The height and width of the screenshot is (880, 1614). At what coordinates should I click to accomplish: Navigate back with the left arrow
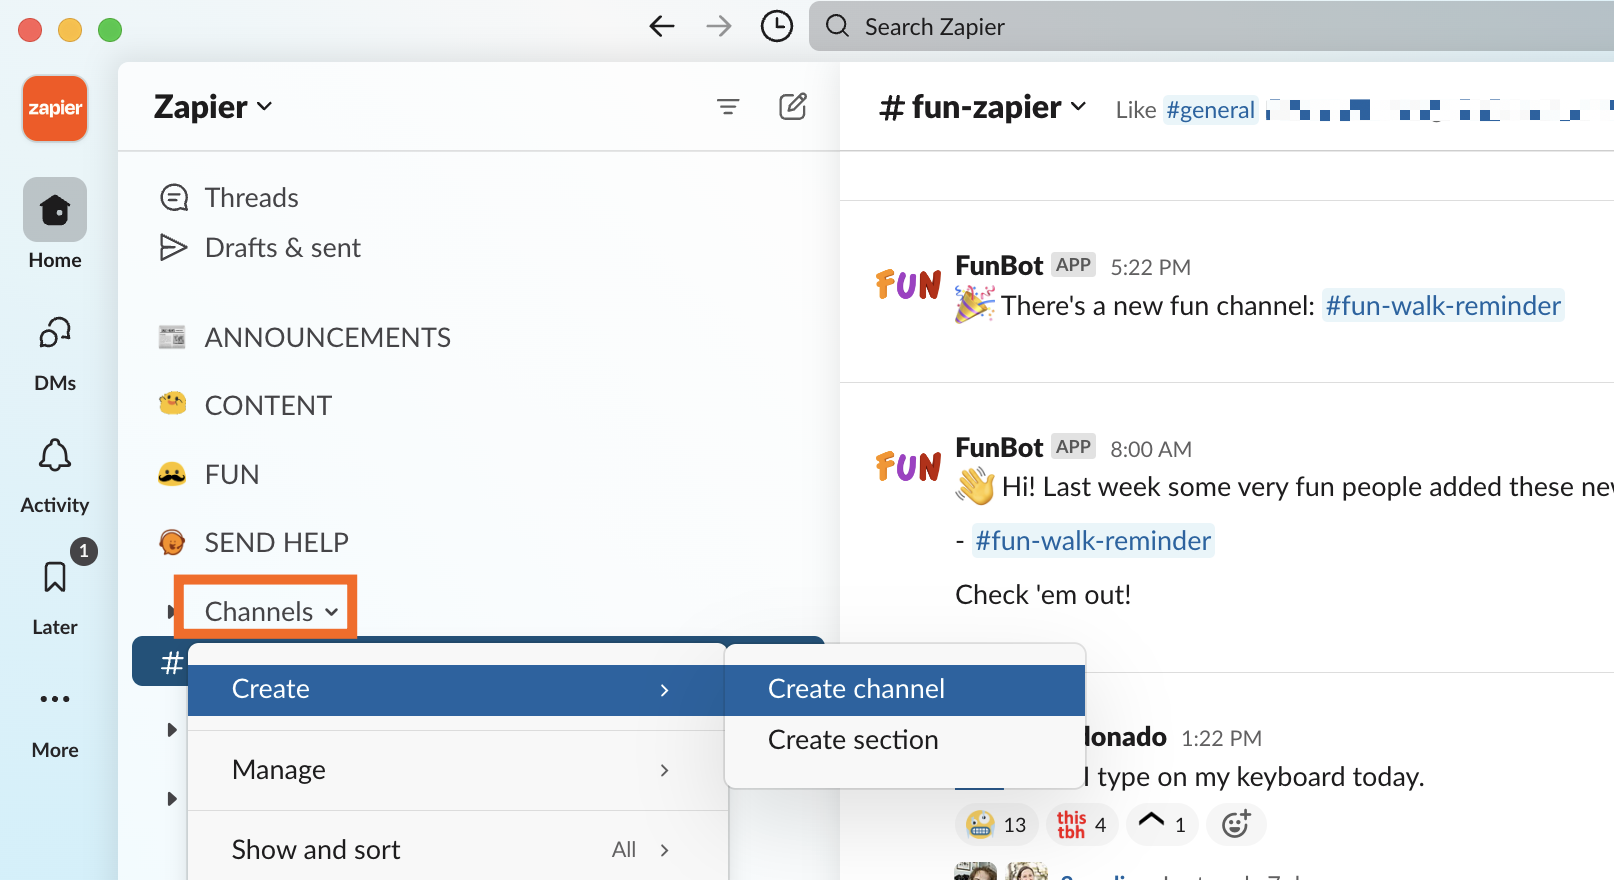pyautogui.click(x=662, y=26)
